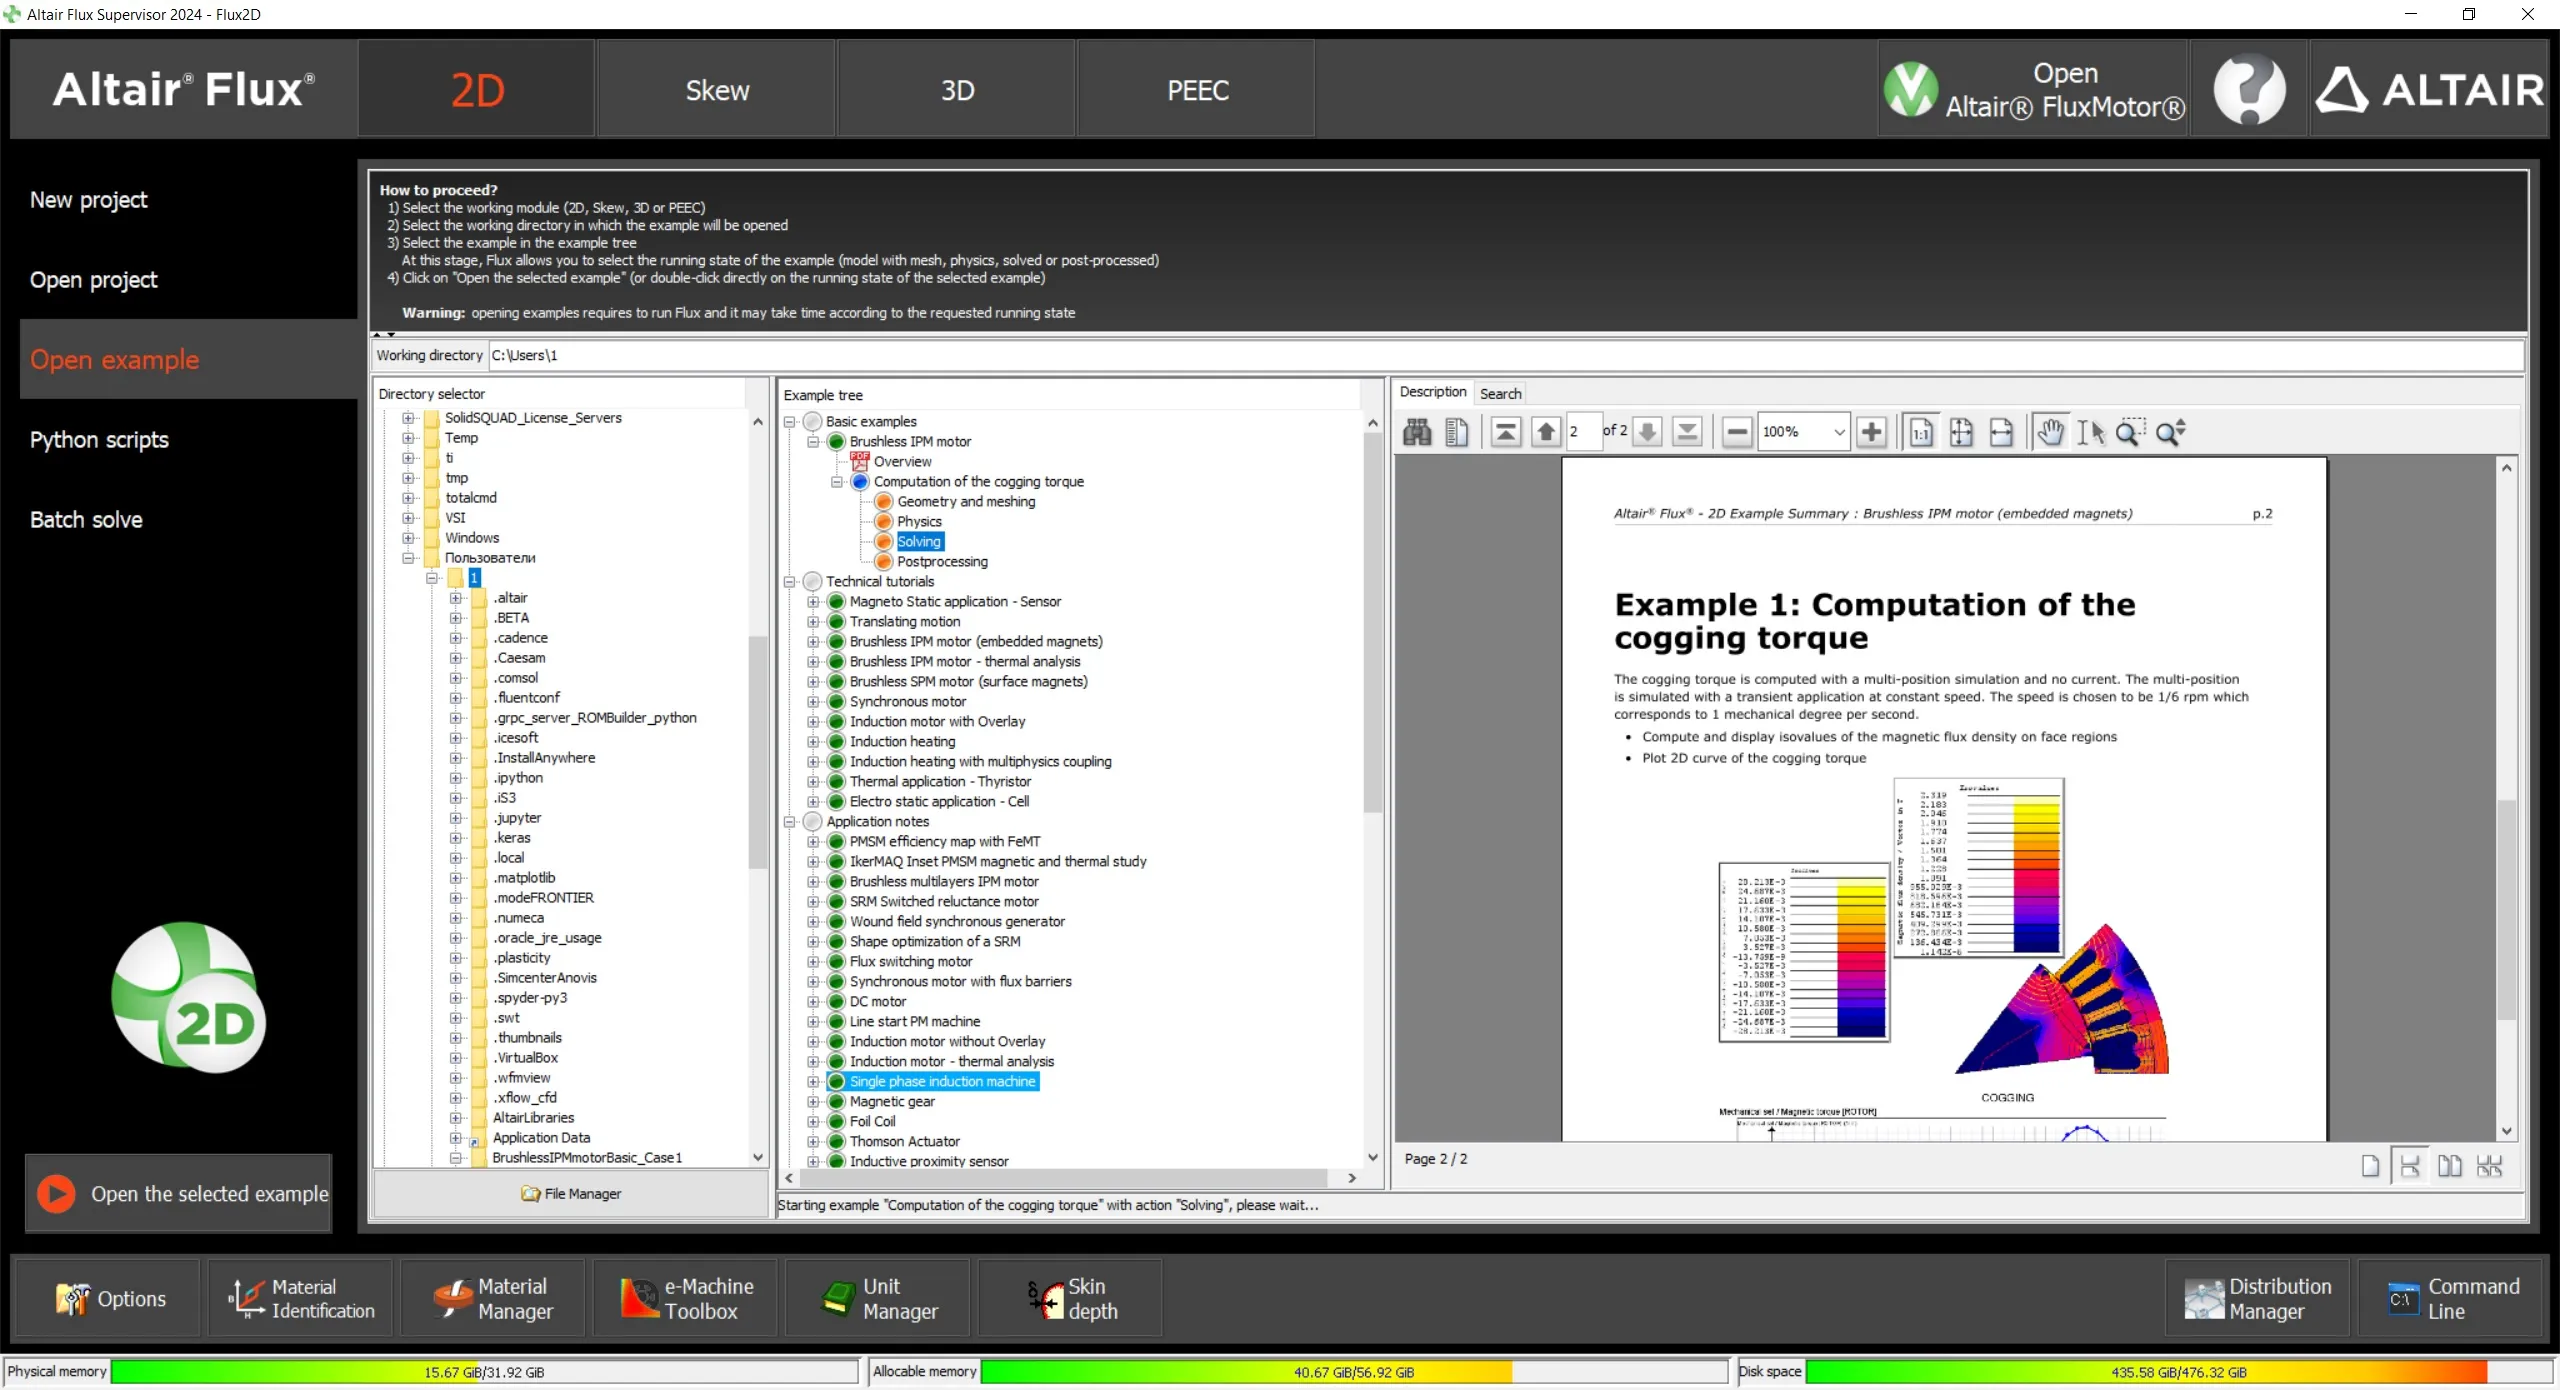Click the binoculars search icon in PDF toolbar

(1417, 432)
